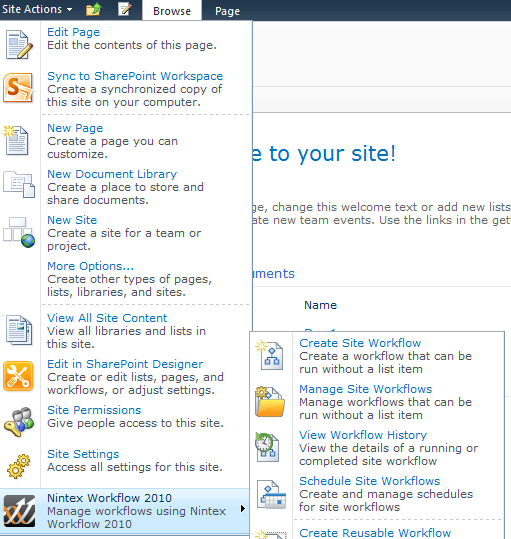Click the Navigate Up folder icon
Screen dimensions: 511x539
coord(94,9)
